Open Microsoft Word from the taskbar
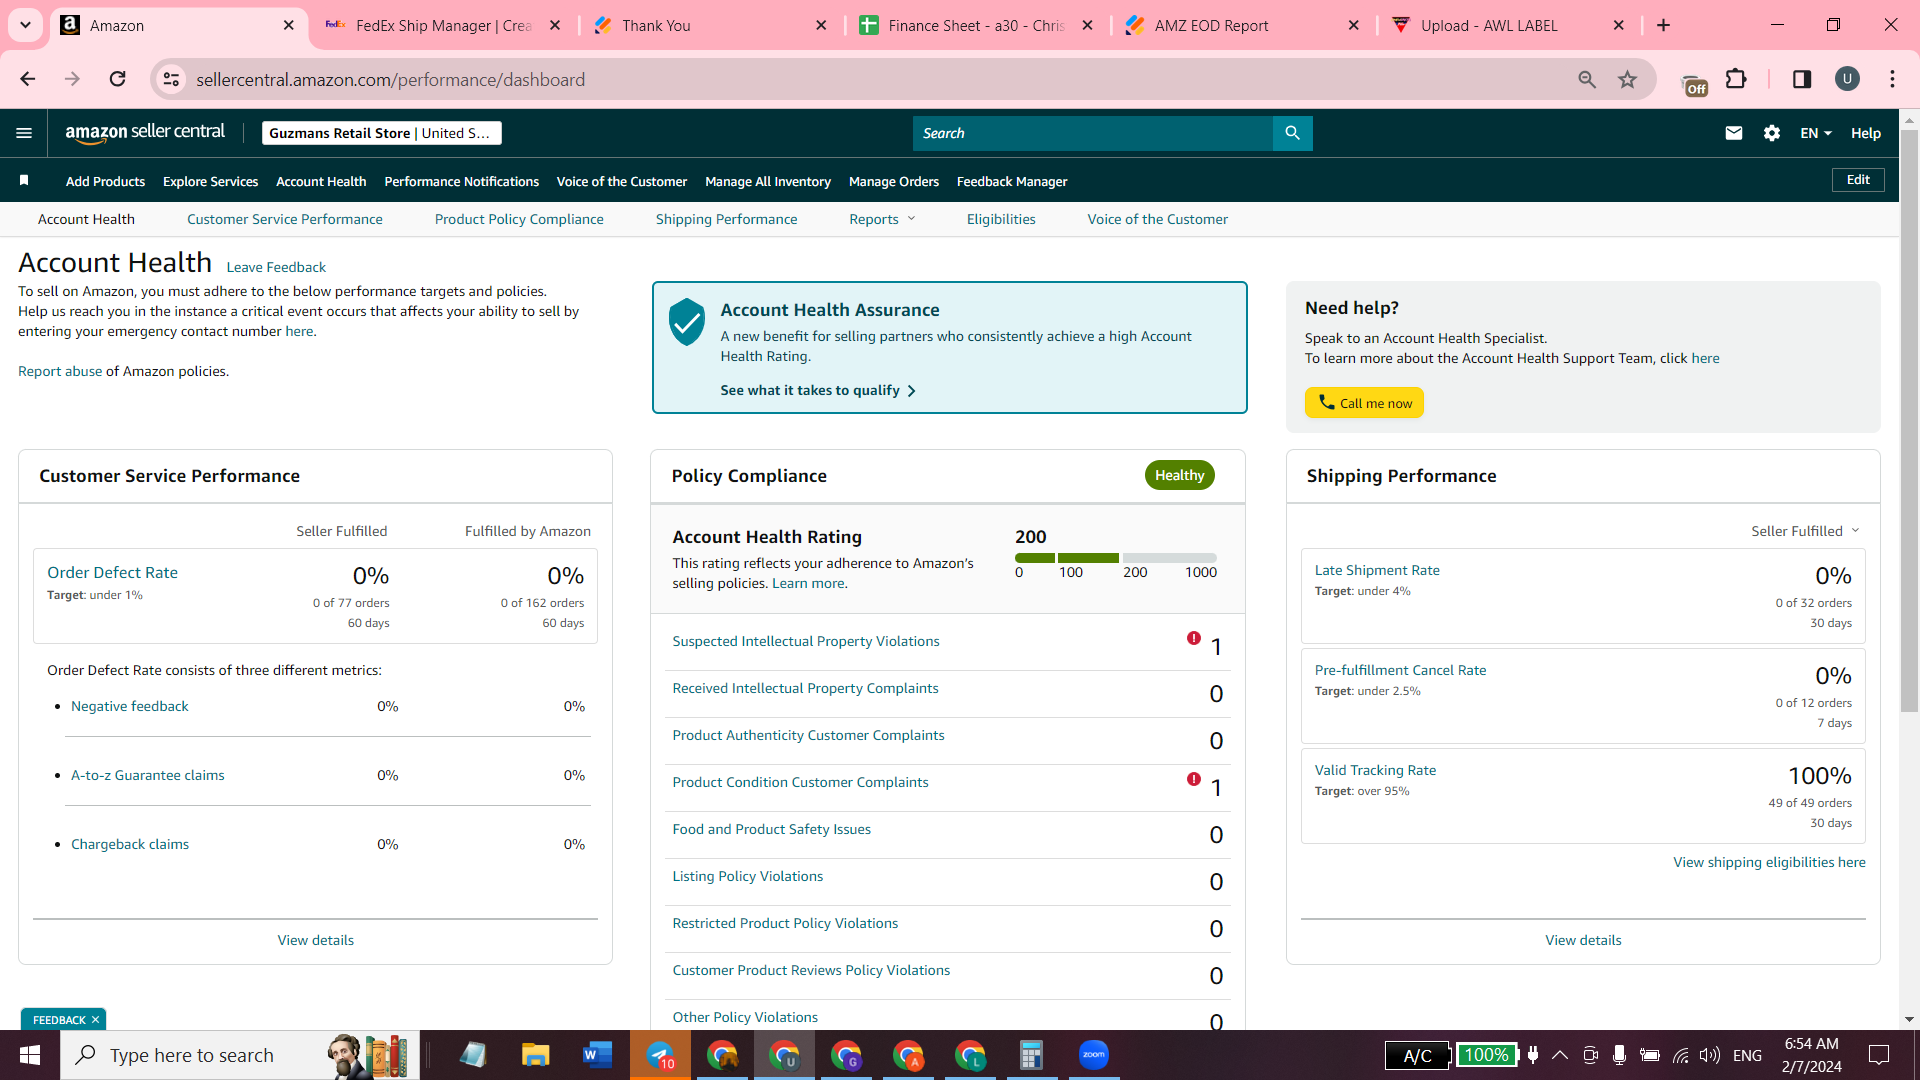Image resolution: width=1920 pixels, height=1080 pixels. click(597, 1055)
